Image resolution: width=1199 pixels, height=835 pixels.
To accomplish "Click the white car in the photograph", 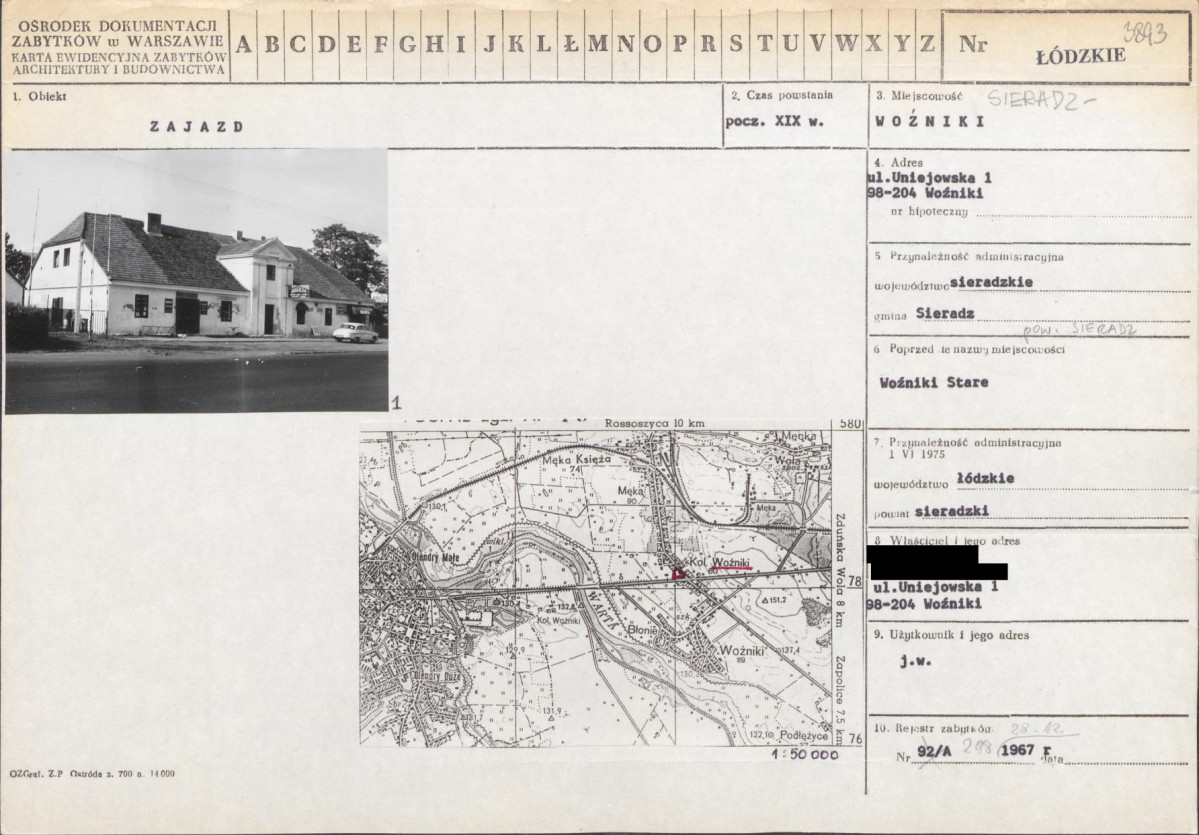I will pos(355,333).
